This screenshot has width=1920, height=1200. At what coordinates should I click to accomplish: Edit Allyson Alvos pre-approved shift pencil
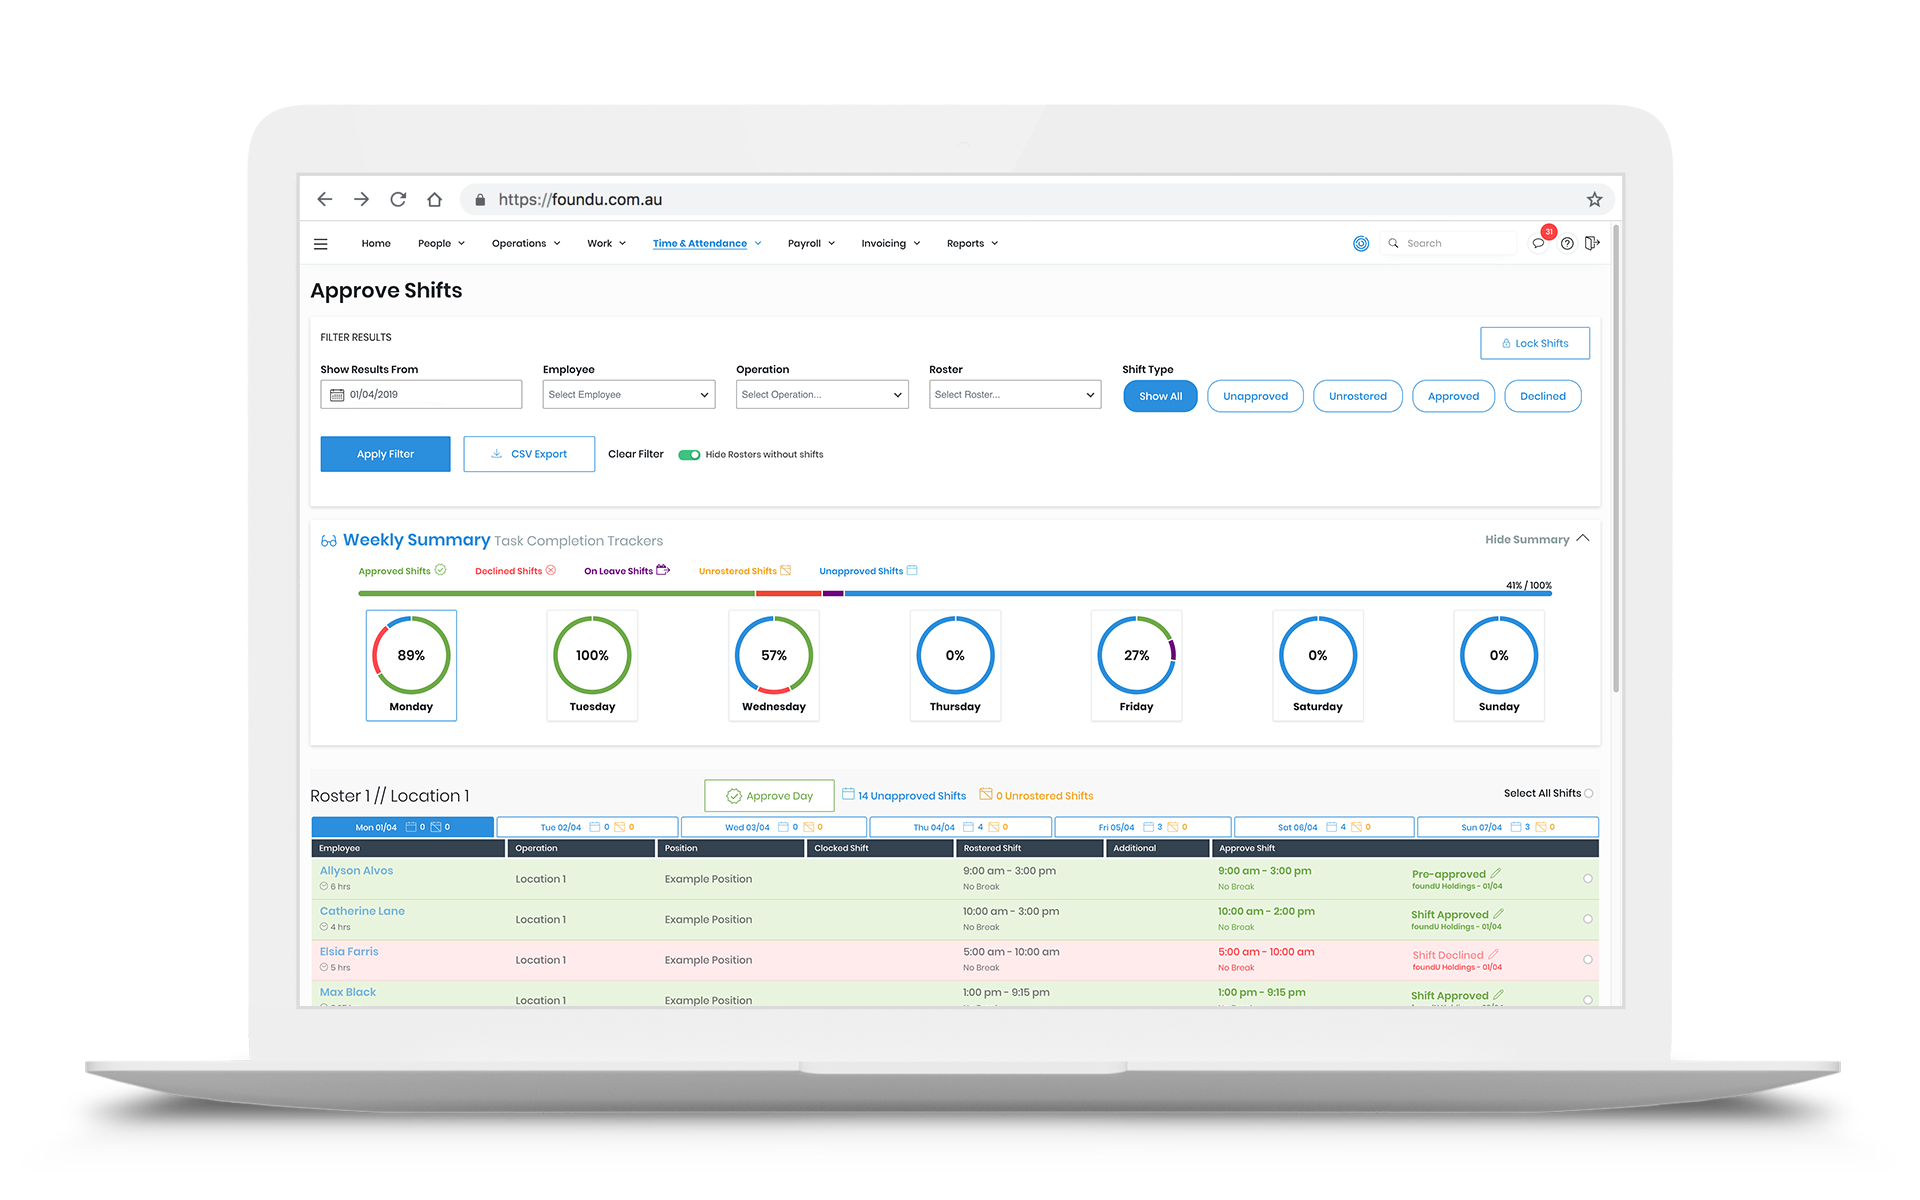[x=1496, y=874]
